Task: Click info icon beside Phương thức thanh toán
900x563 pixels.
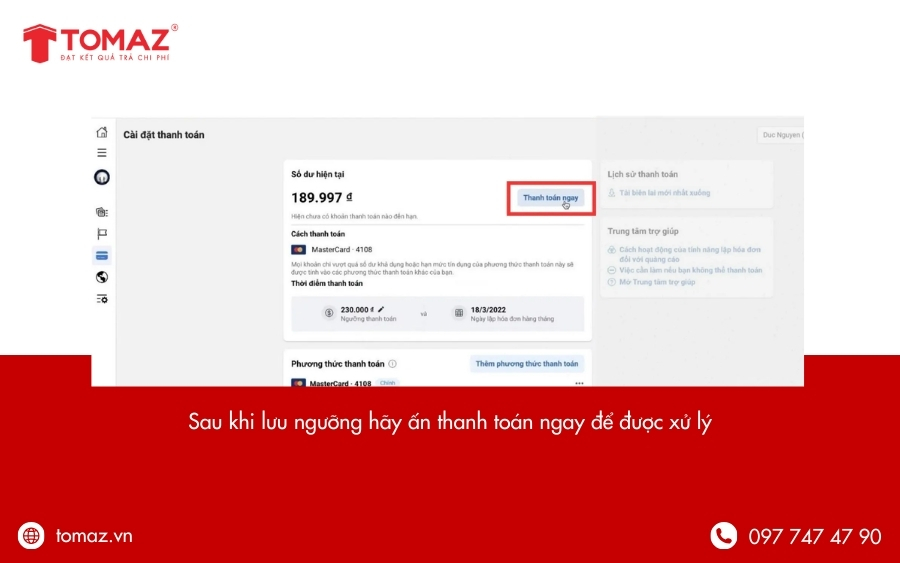Action: [x=393, y=364]
